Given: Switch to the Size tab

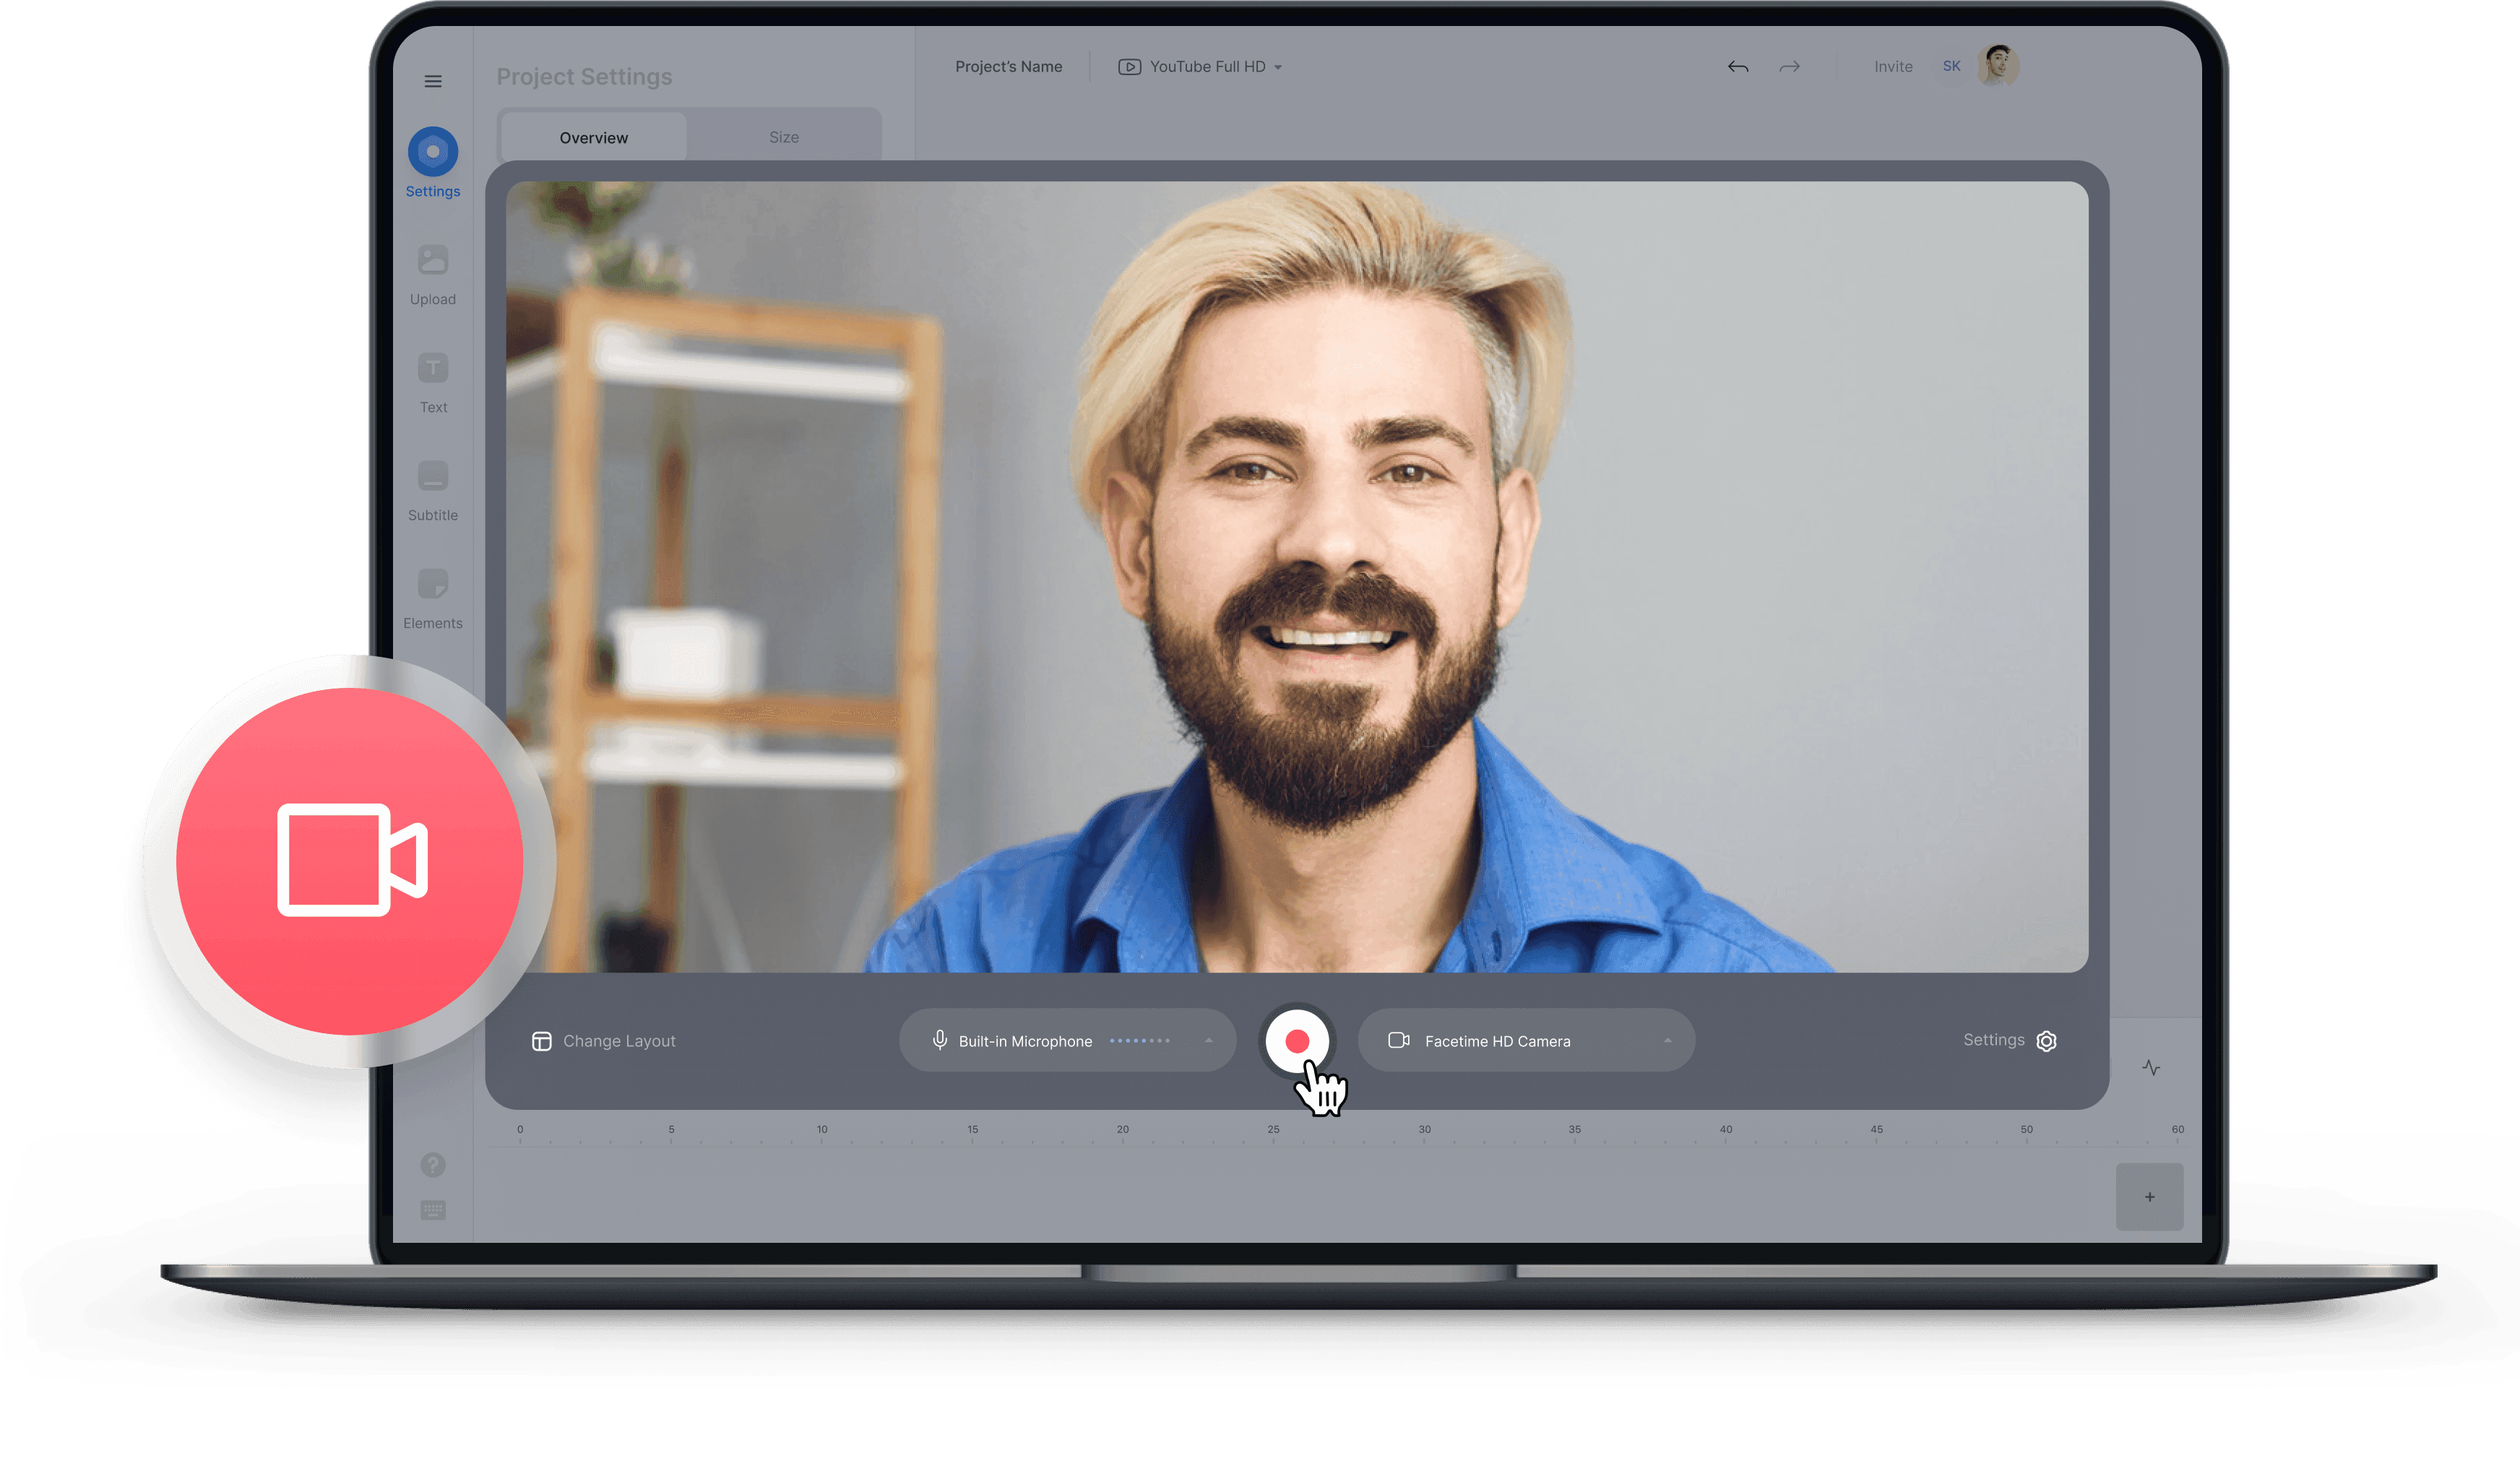Looking at the screenshot, I should [x=784, y=137].
